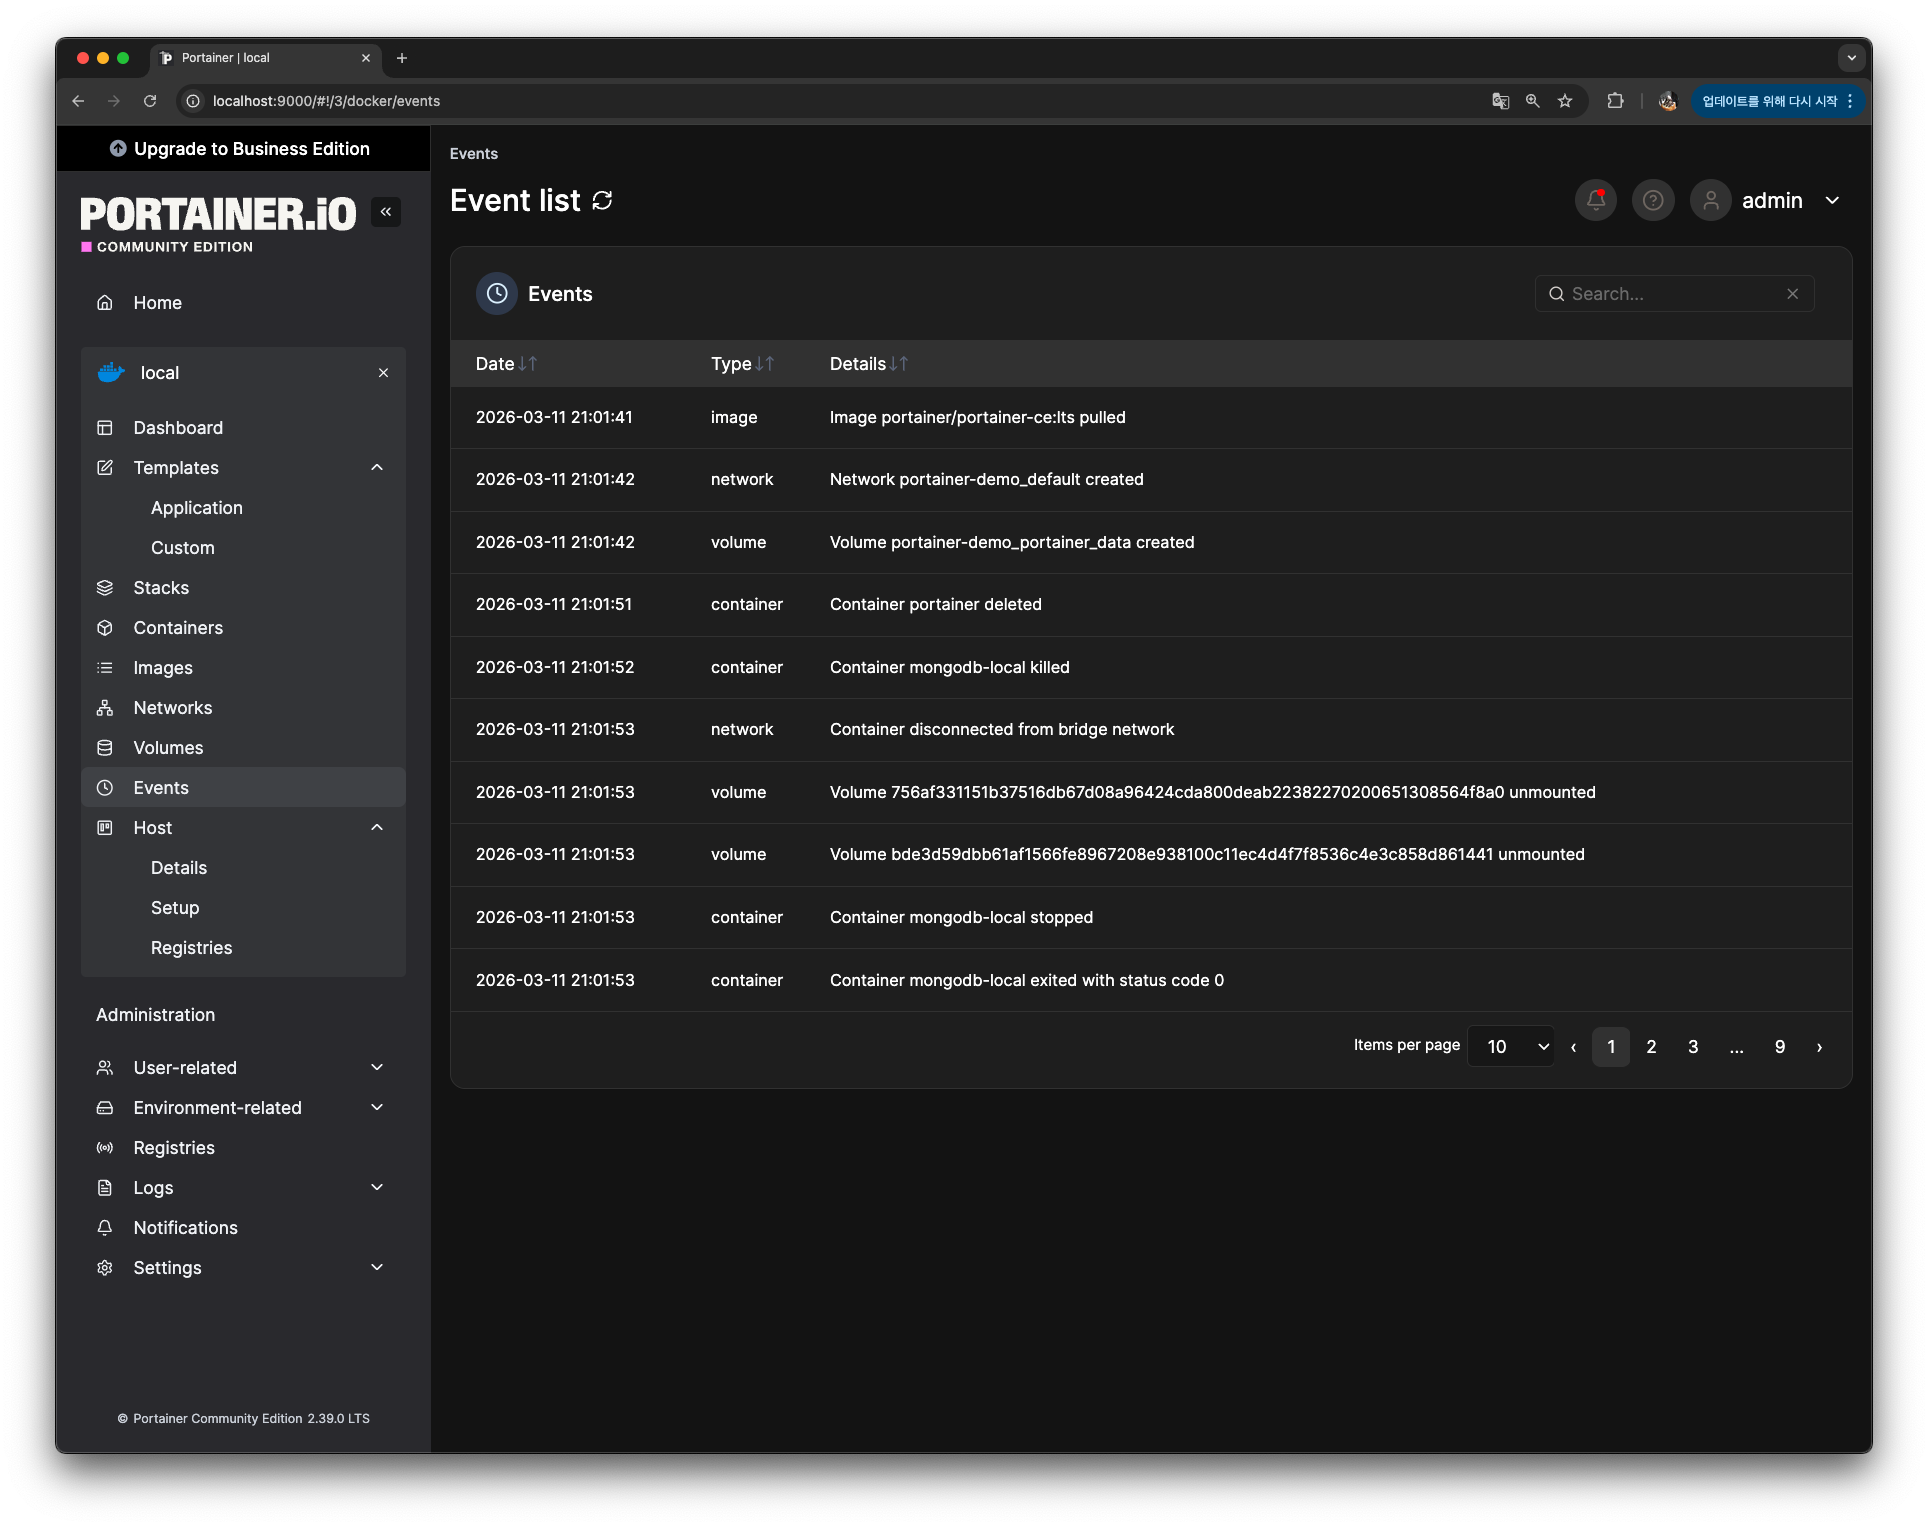Open the notifications bell icon

[1595, 201]
